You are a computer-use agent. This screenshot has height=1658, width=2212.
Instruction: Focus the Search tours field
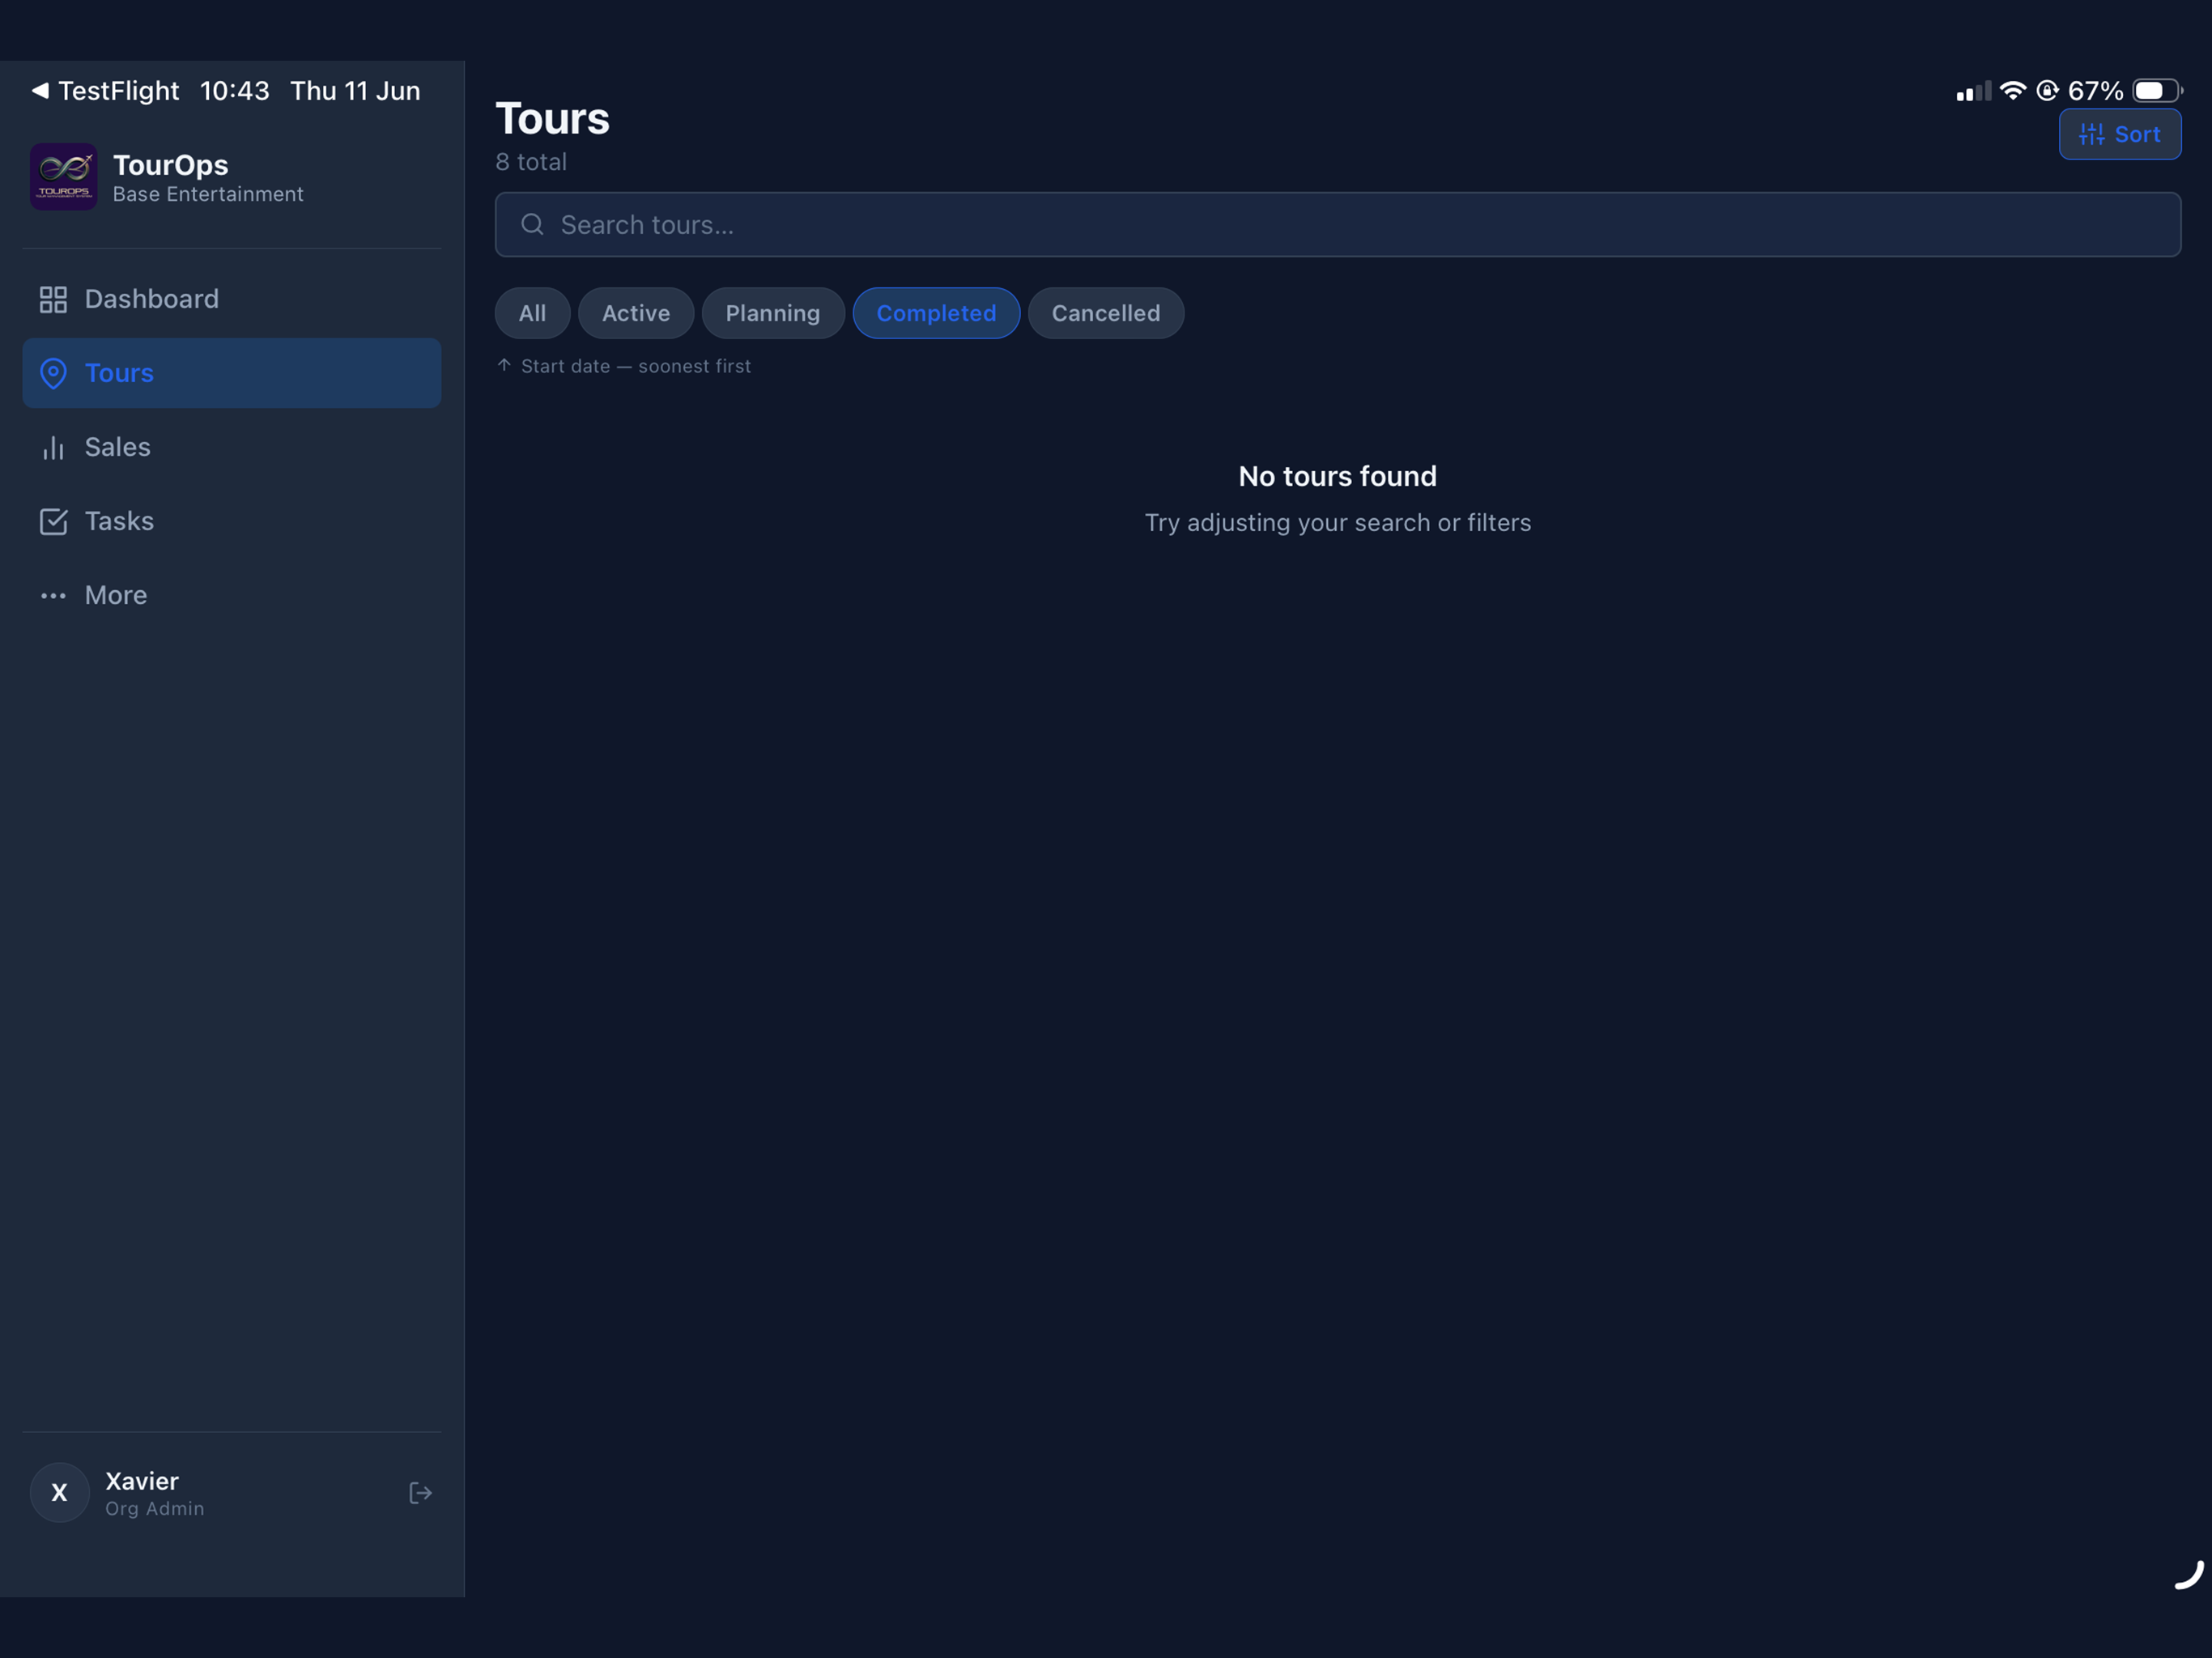1338,224
